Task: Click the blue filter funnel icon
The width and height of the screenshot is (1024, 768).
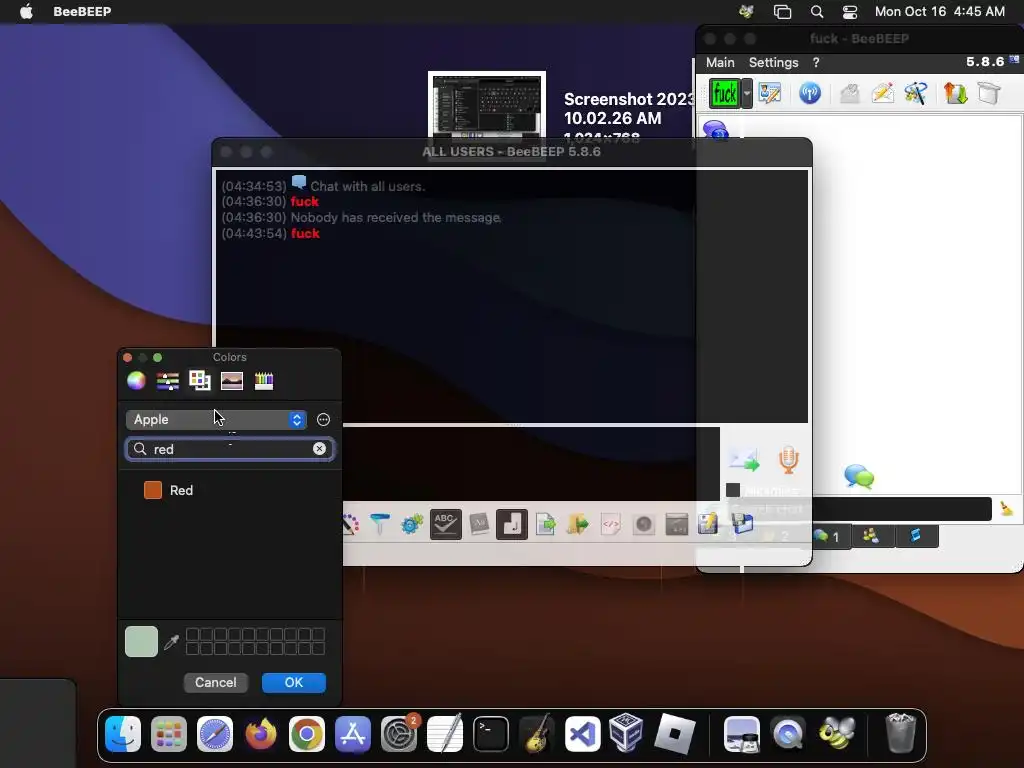Action: point(379,524)
